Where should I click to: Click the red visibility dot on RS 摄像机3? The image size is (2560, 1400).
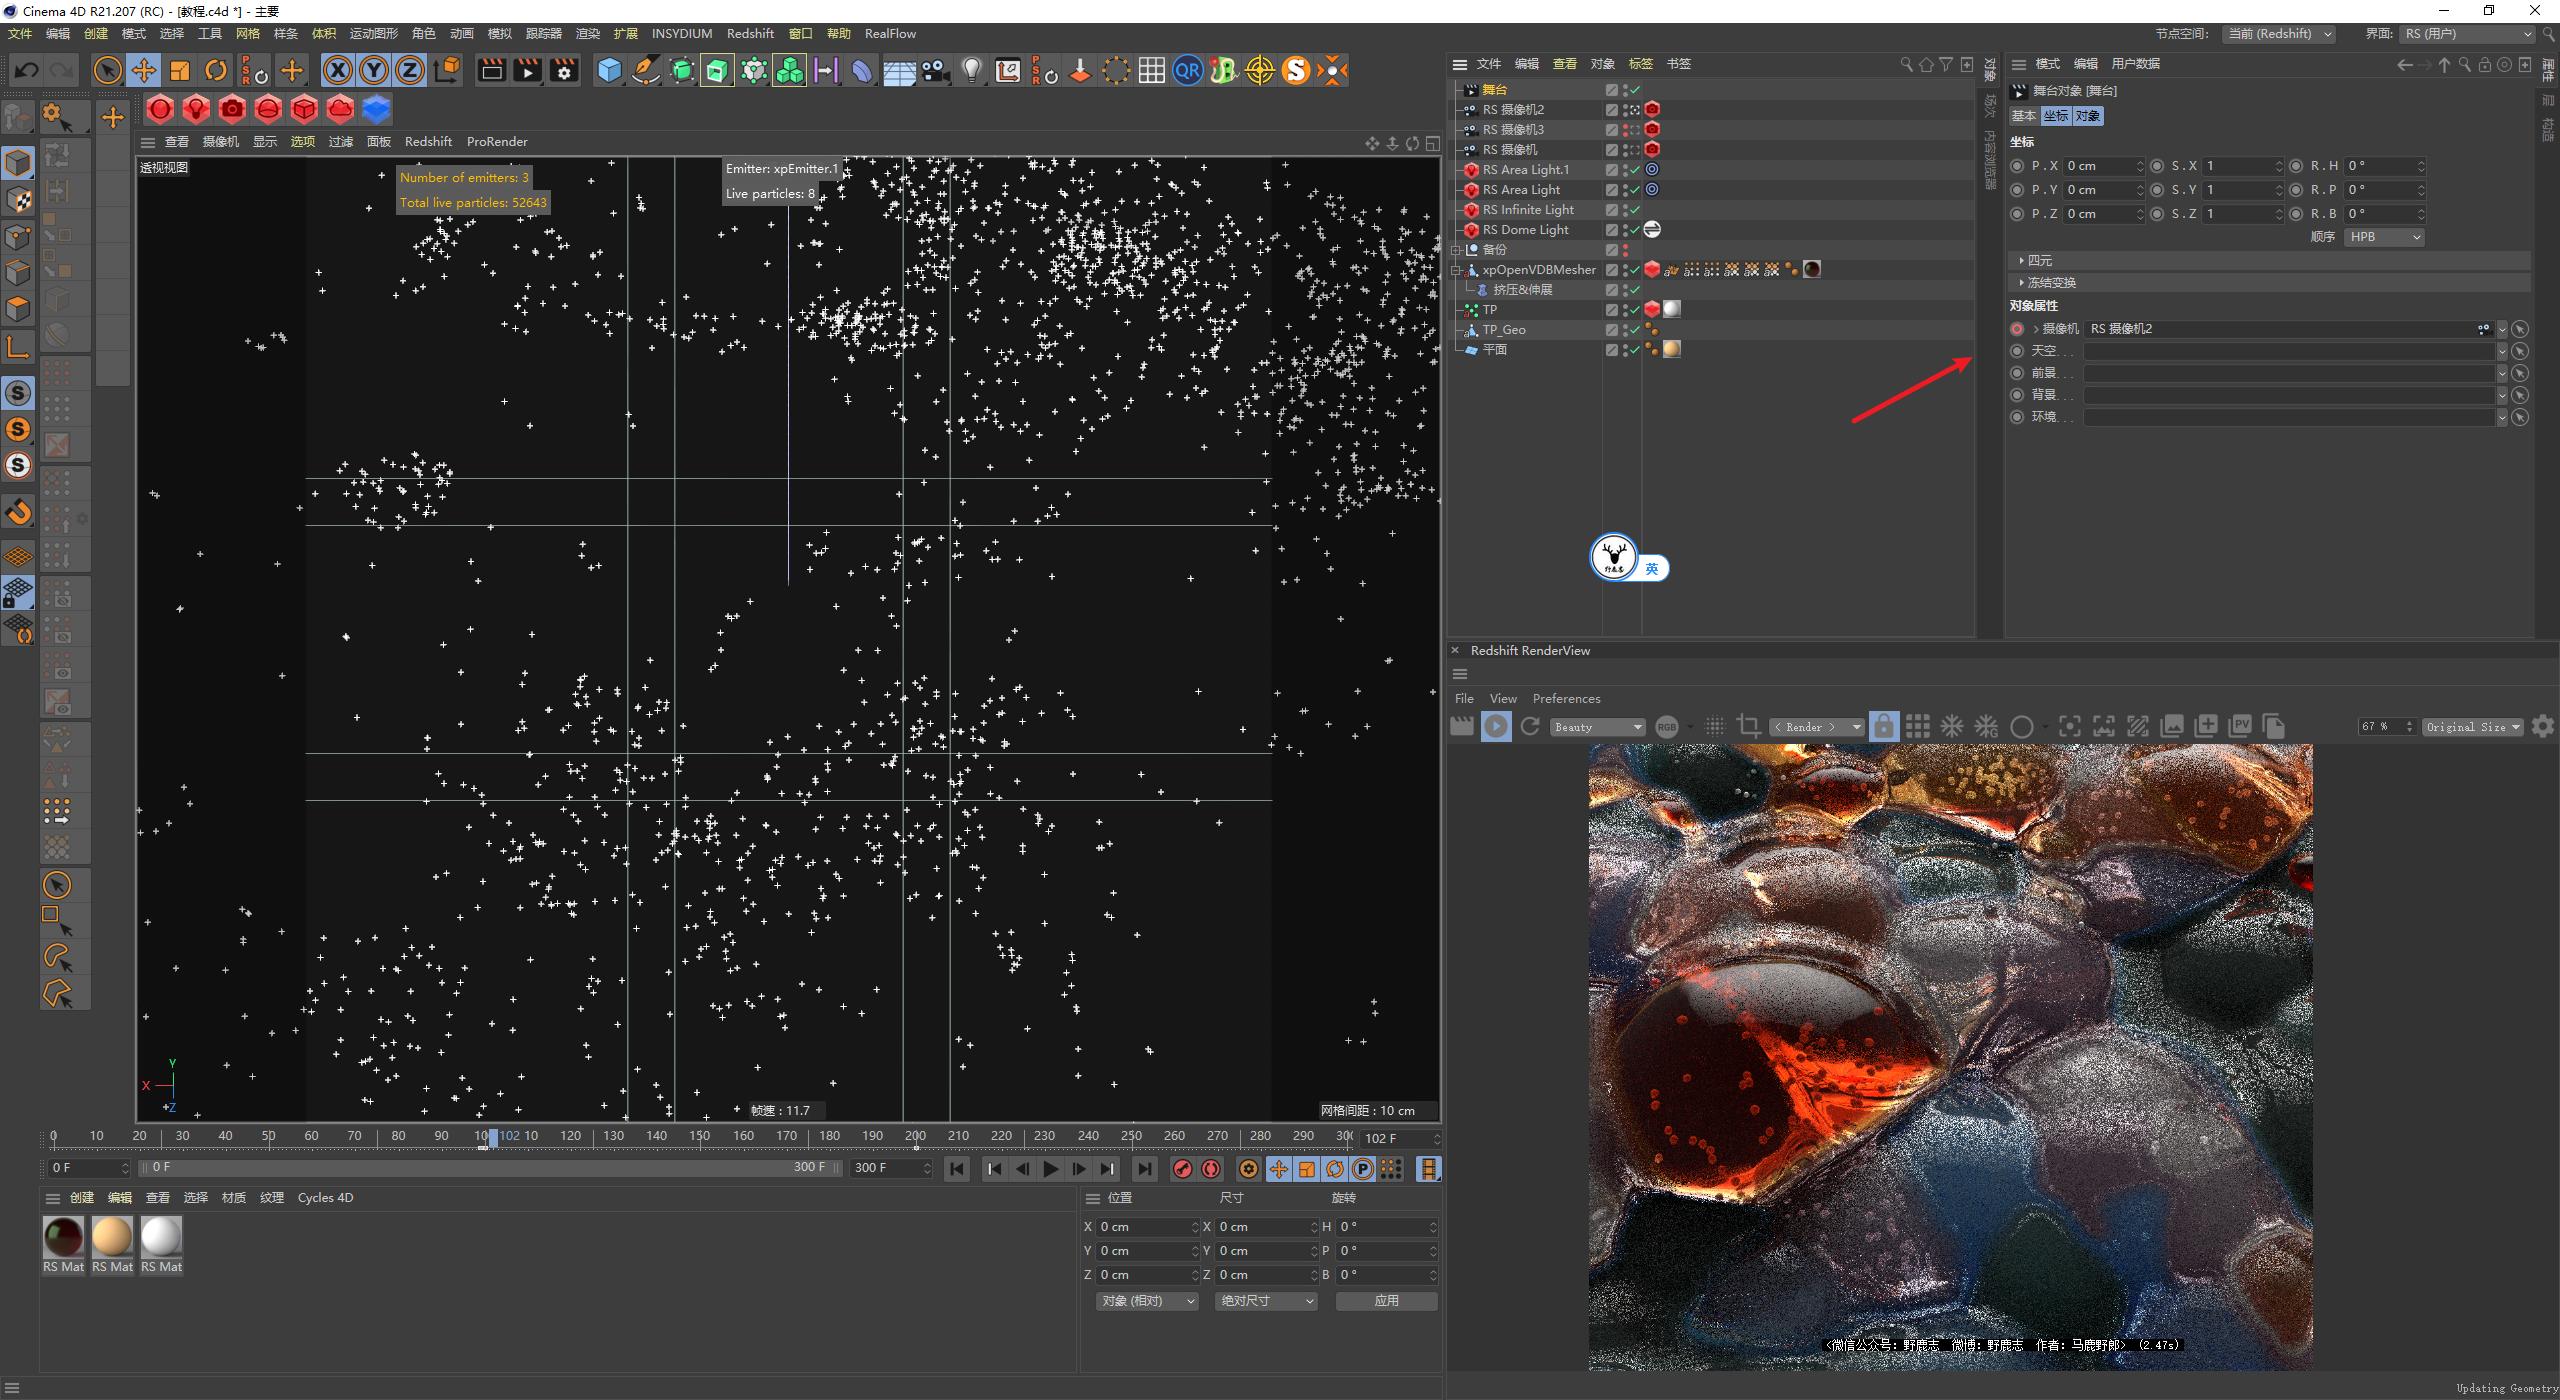coord(1626,128)
